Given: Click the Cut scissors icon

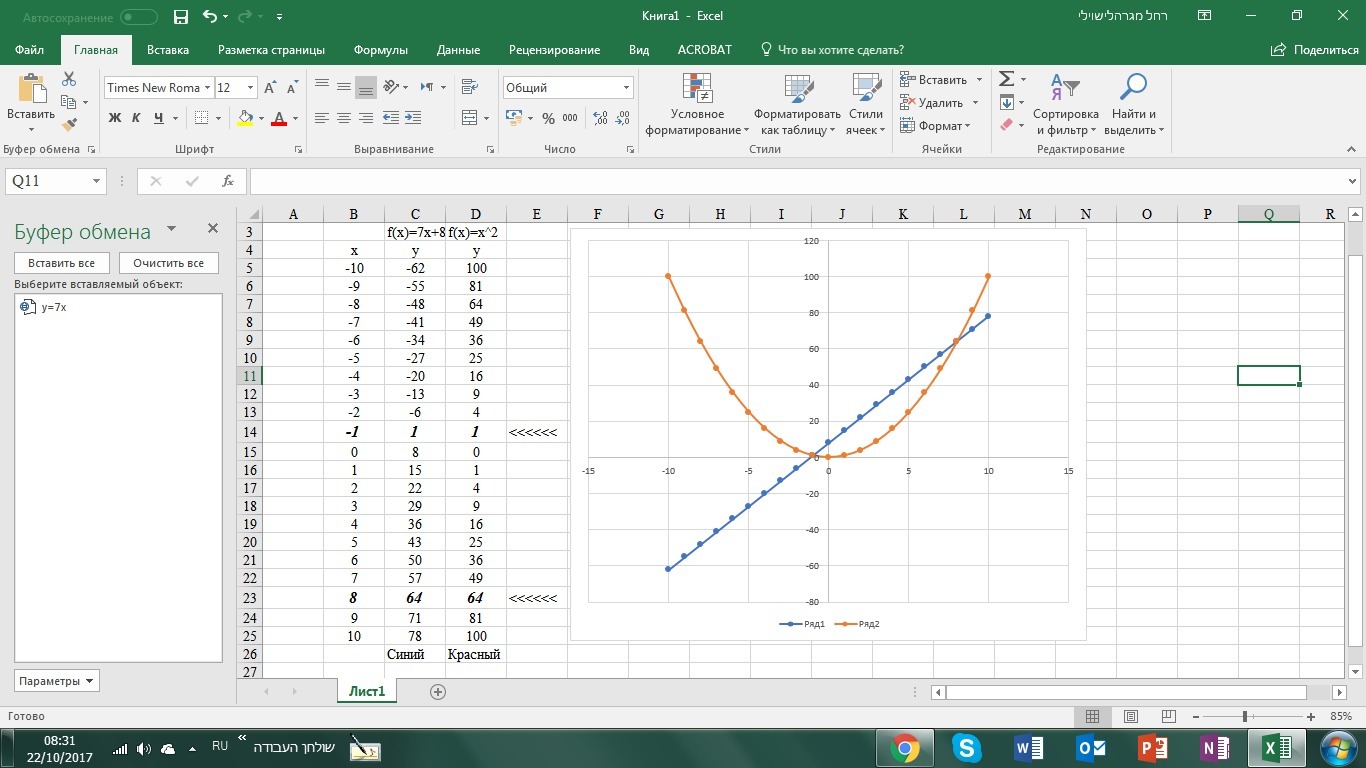Looking at the screenshot, I should pyautogui.click(x=69, y=79).
